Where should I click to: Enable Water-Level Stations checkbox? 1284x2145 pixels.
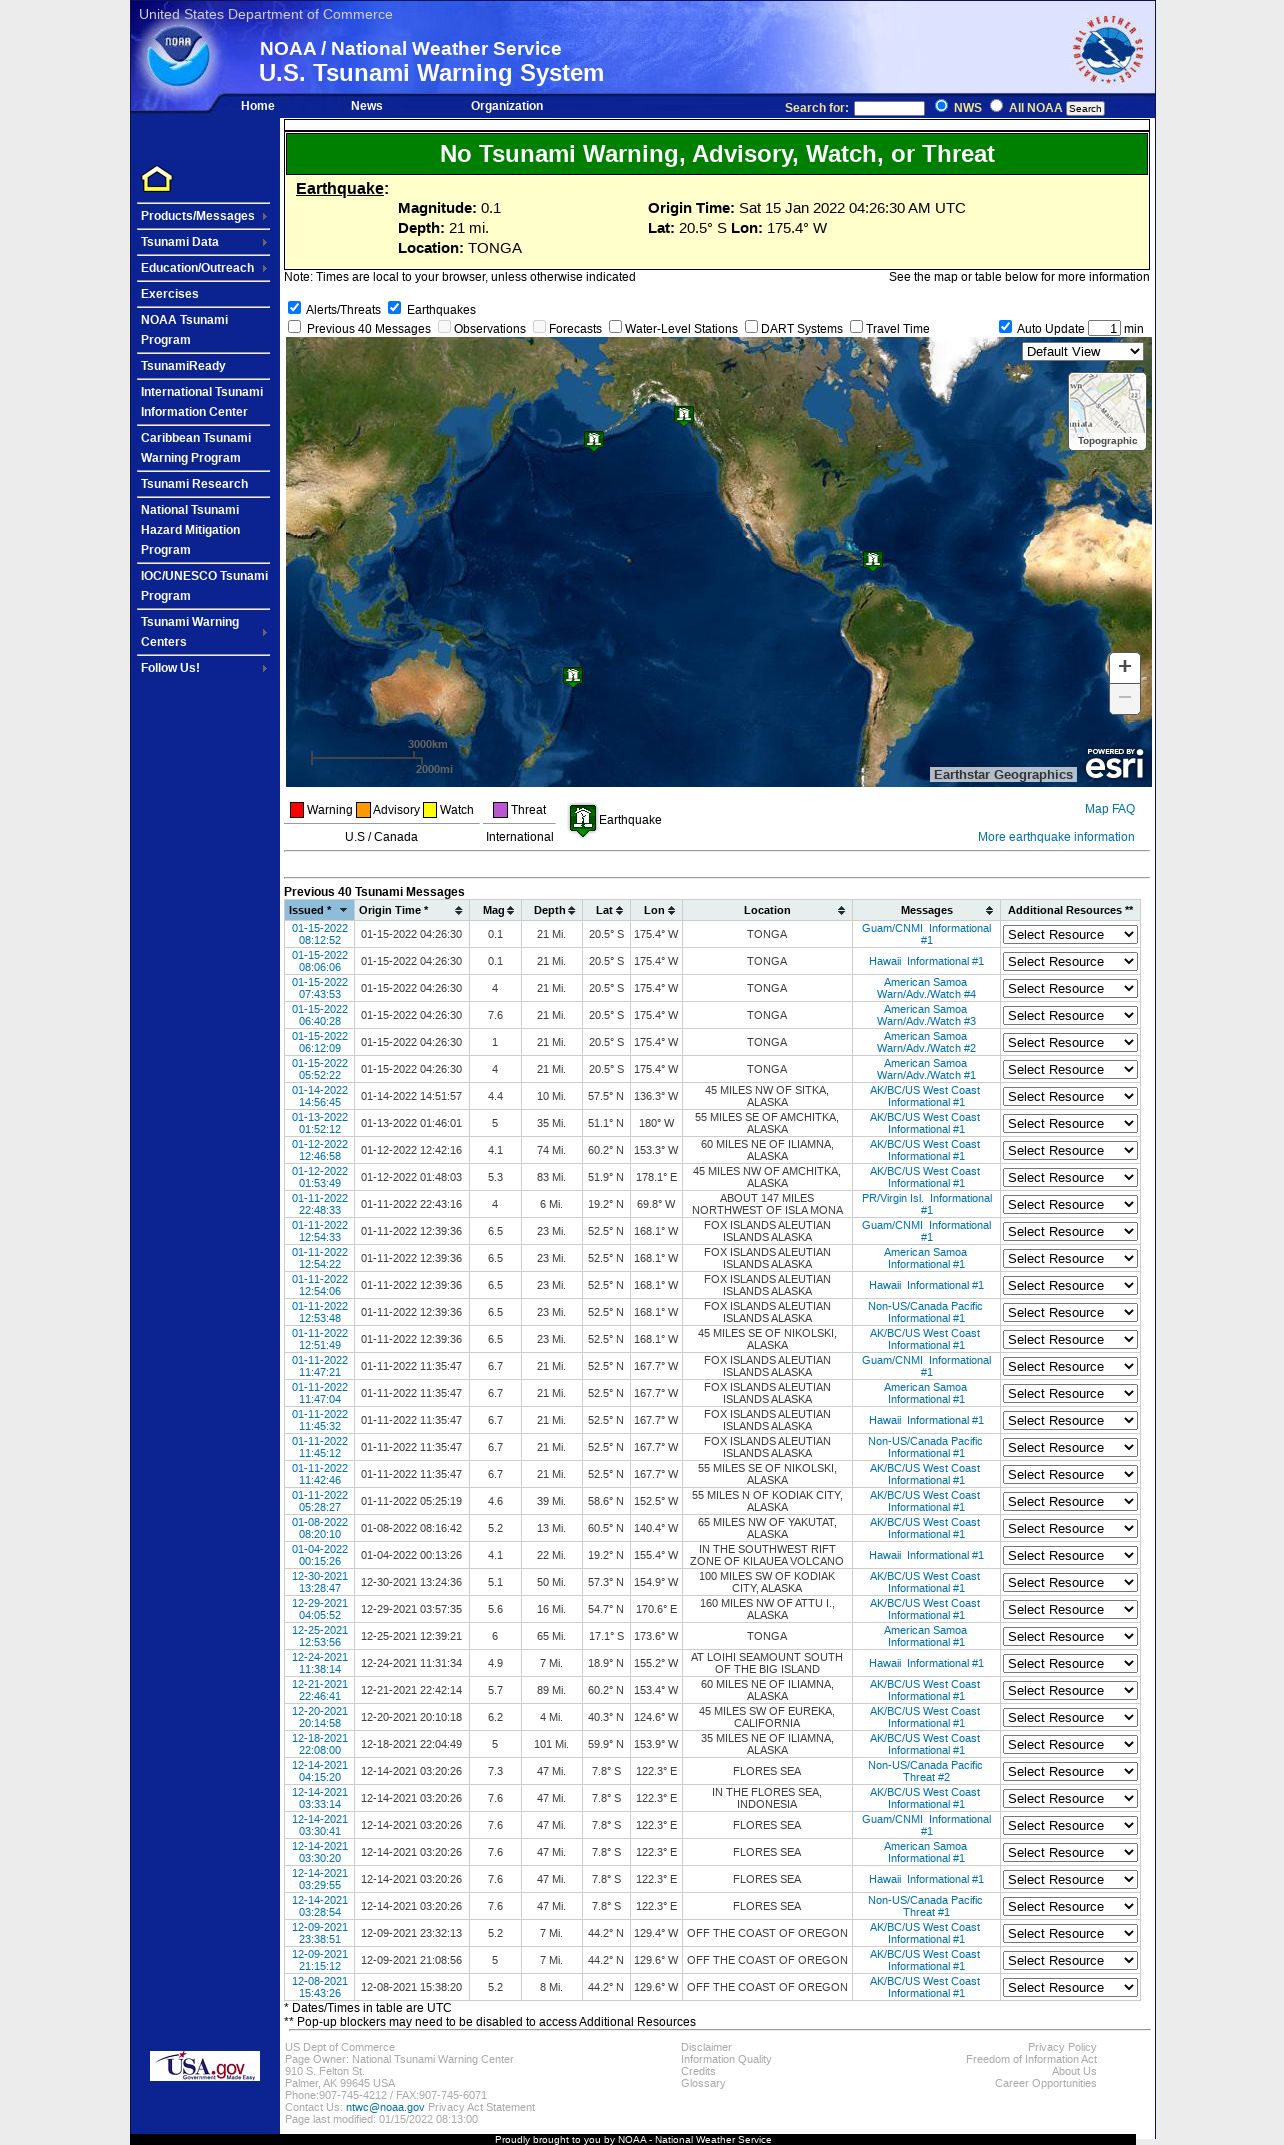tap(616, 327)
